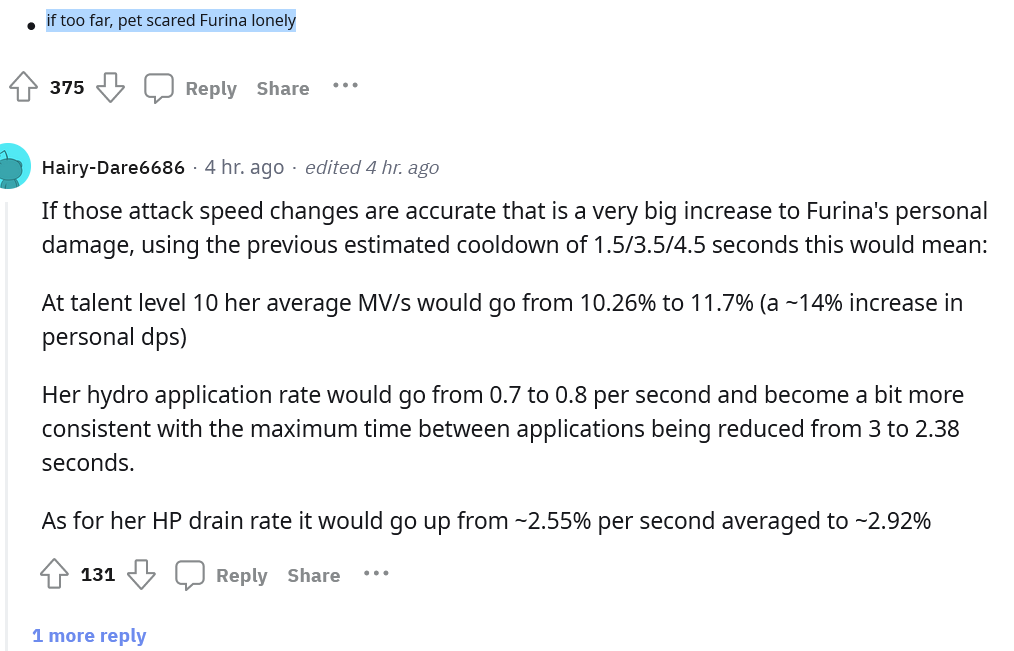Open more options on Hairy-Dare6686's comment

[x=376, y=573]
